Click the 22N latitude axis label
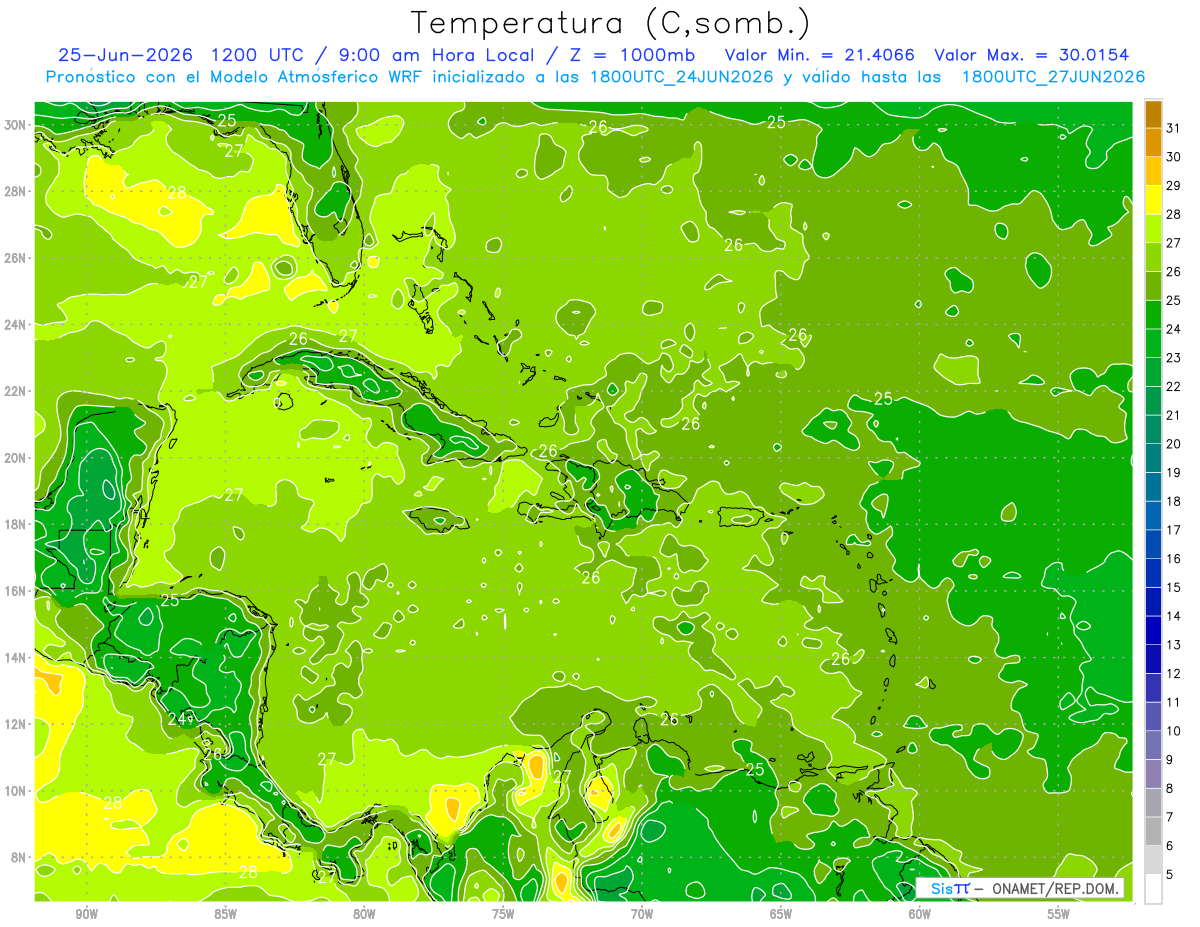The width and height of the screenshot is (1200, 927). coord(16,391)
